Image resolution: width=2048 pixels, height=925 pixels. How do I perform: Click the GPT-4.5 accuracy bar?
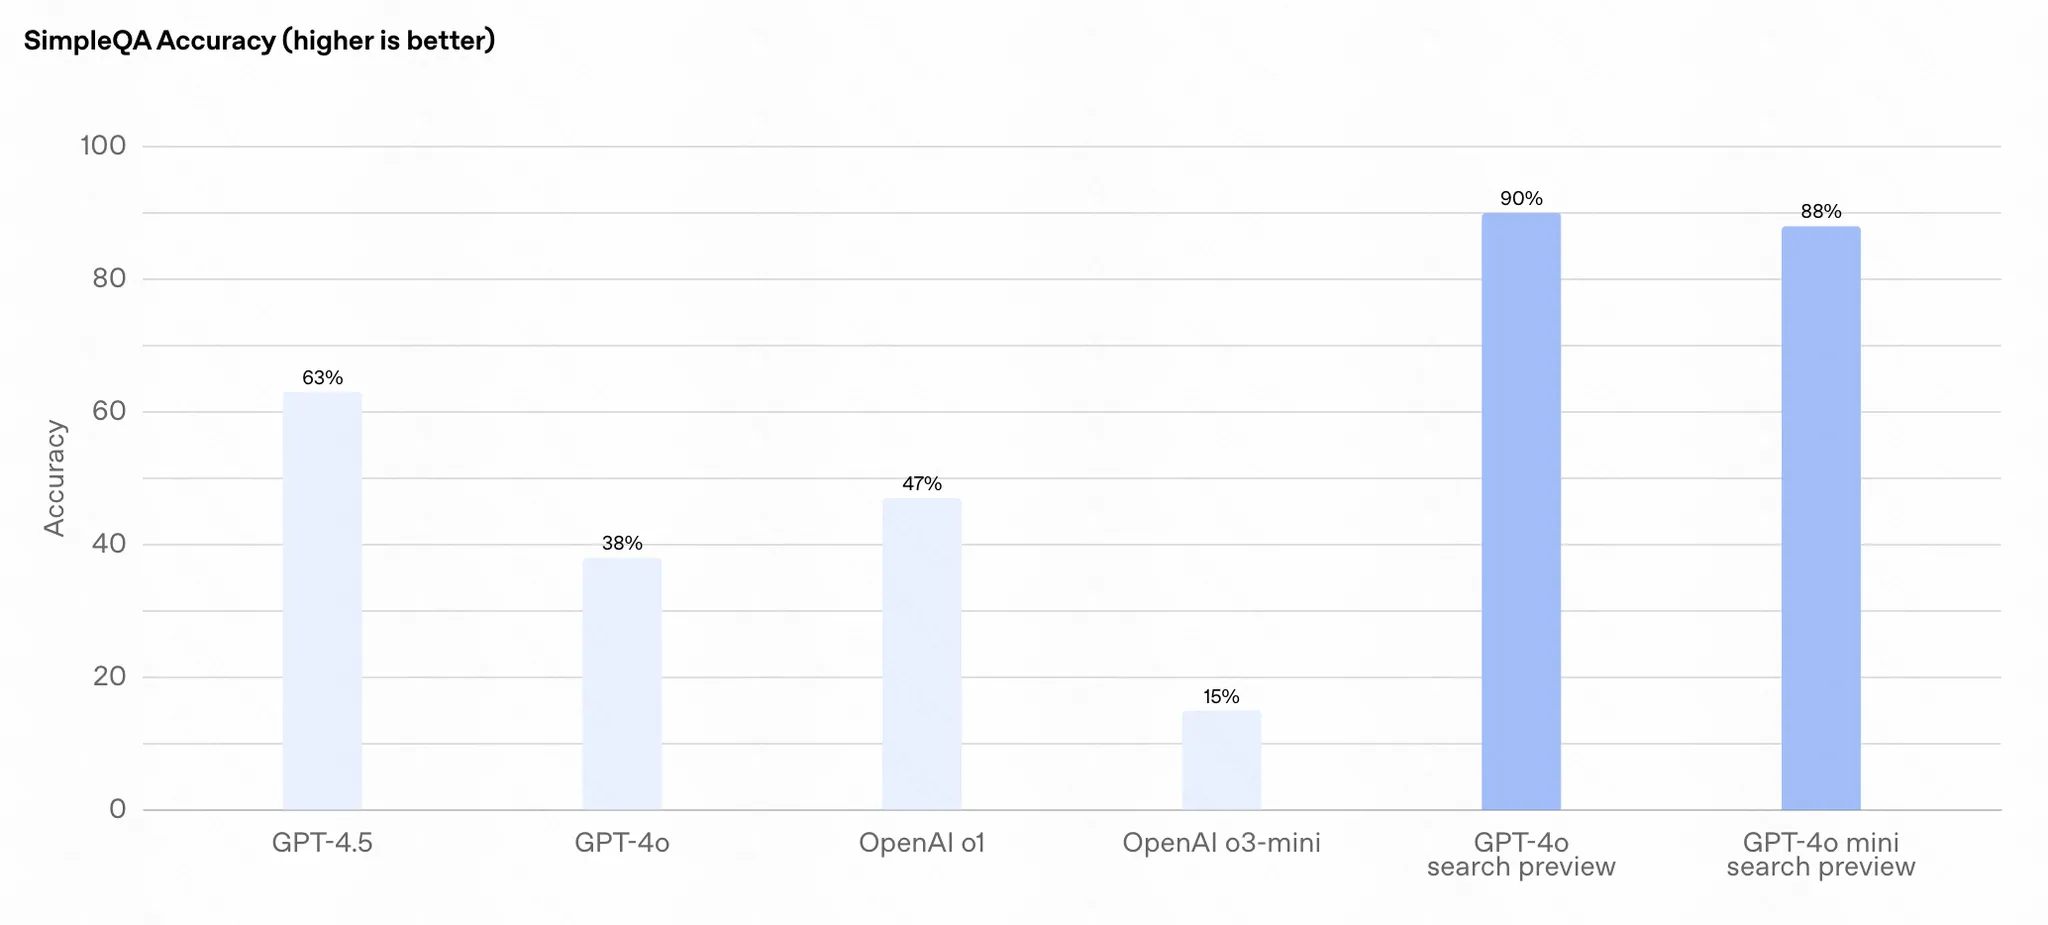(322, 601)
